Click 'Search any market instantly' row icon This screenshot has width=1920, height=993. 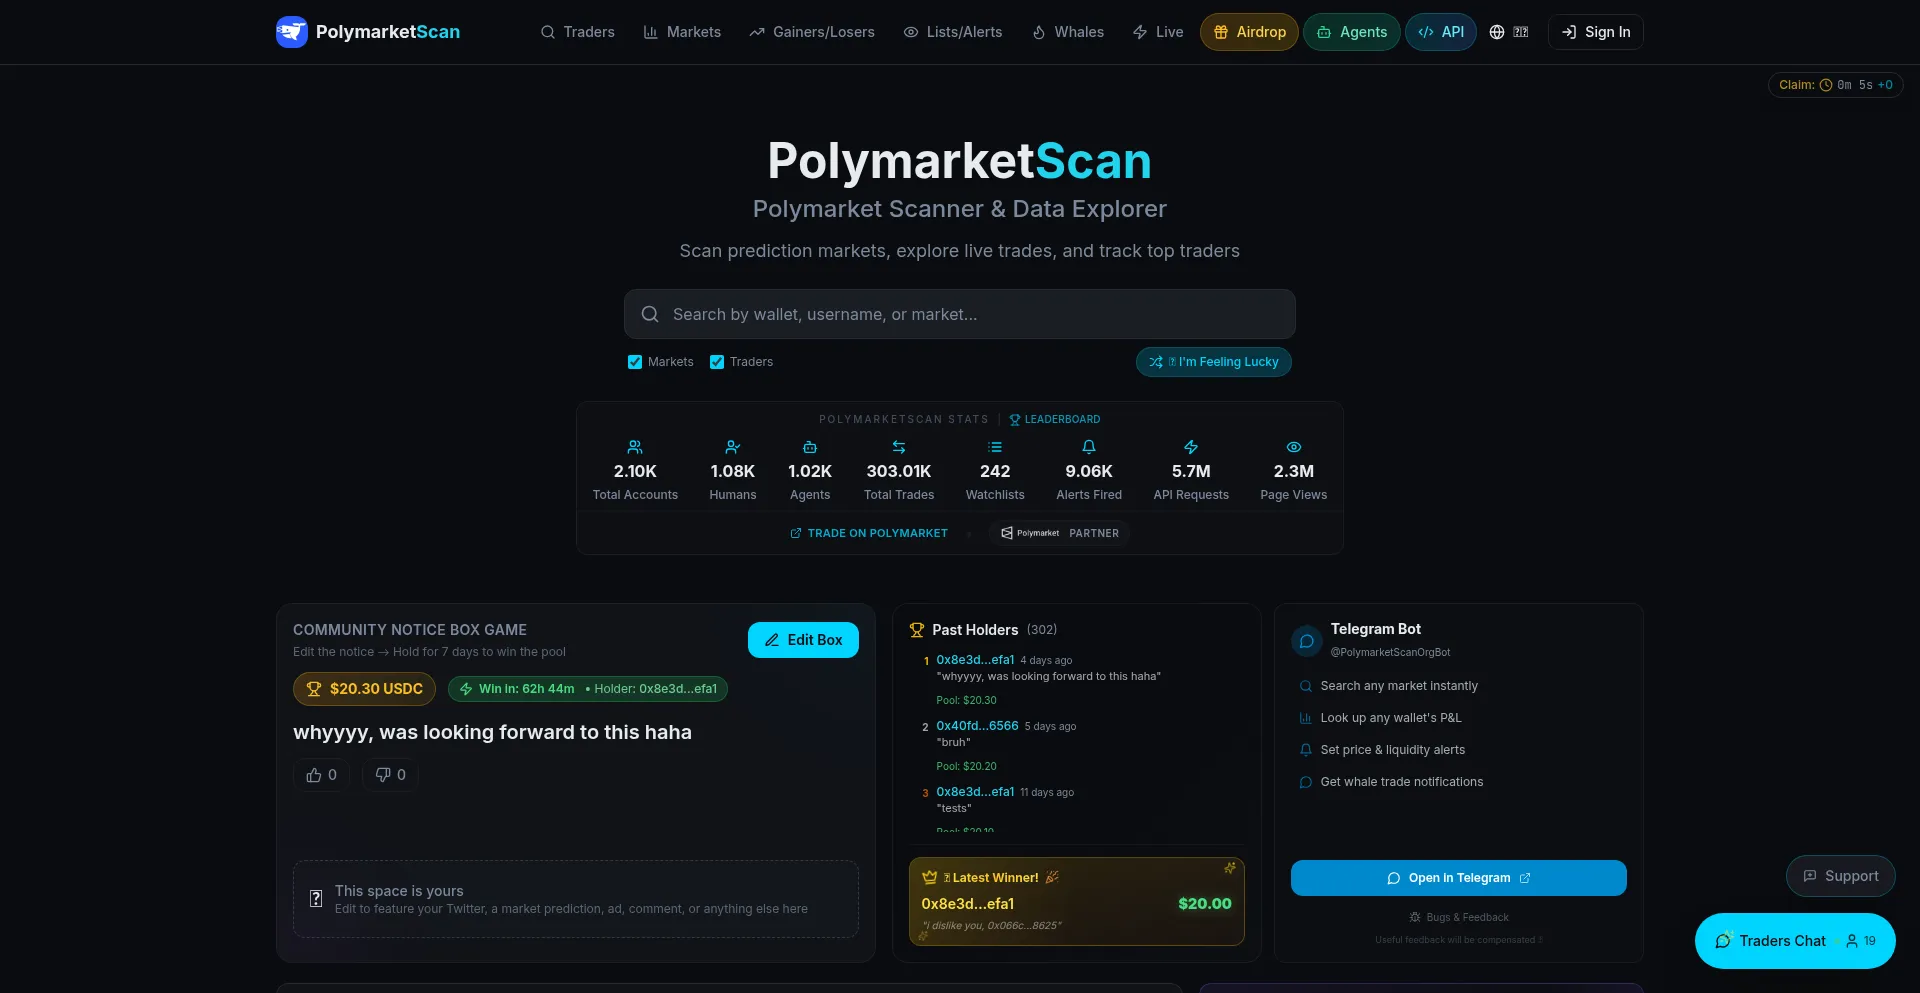(1305, 686)
